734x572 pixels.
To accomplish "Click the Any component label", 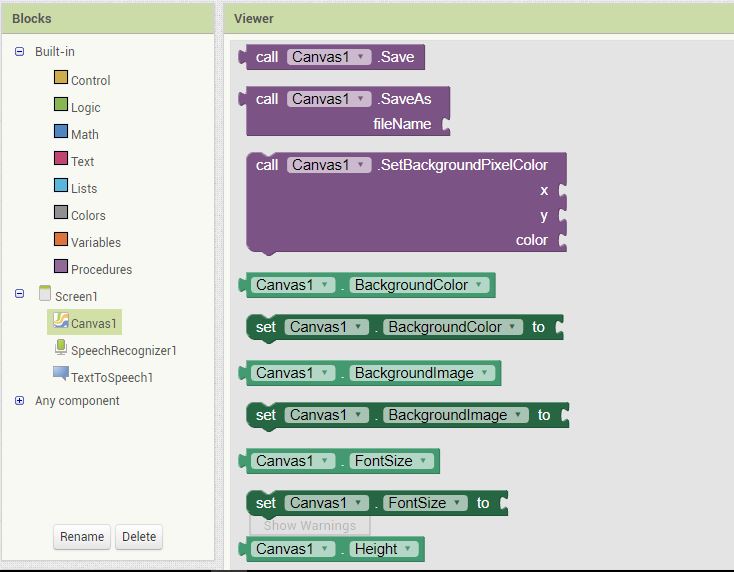I will tap(77, 401).
